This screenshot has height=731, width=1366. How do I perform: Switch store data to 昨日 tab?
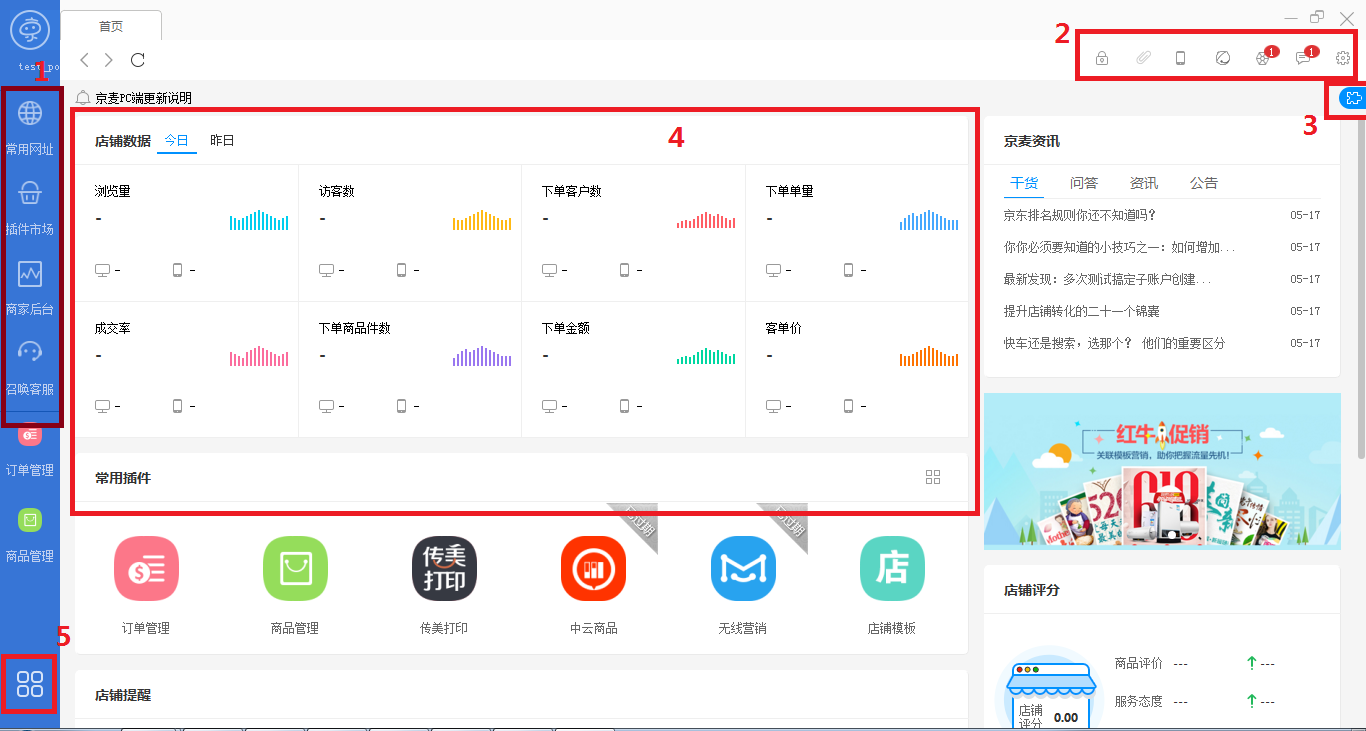tap(222, 140)
